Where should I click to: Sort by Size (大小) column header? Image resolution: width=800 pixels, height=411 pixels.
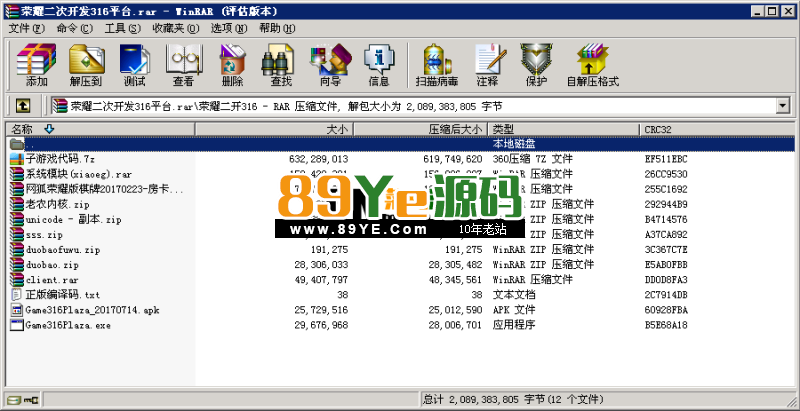274,130
